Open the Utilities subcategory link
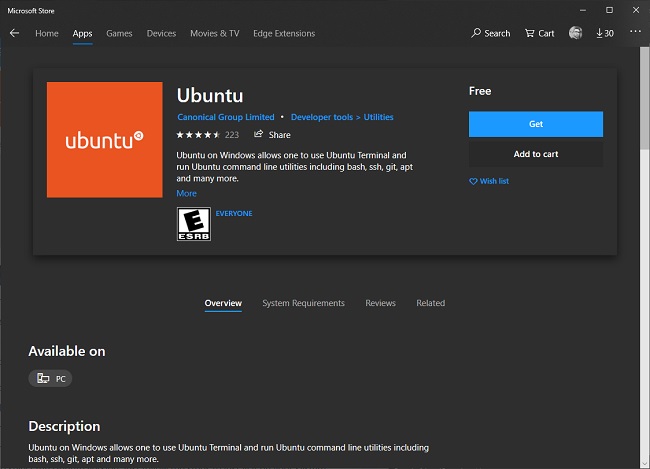 point(378,117)
